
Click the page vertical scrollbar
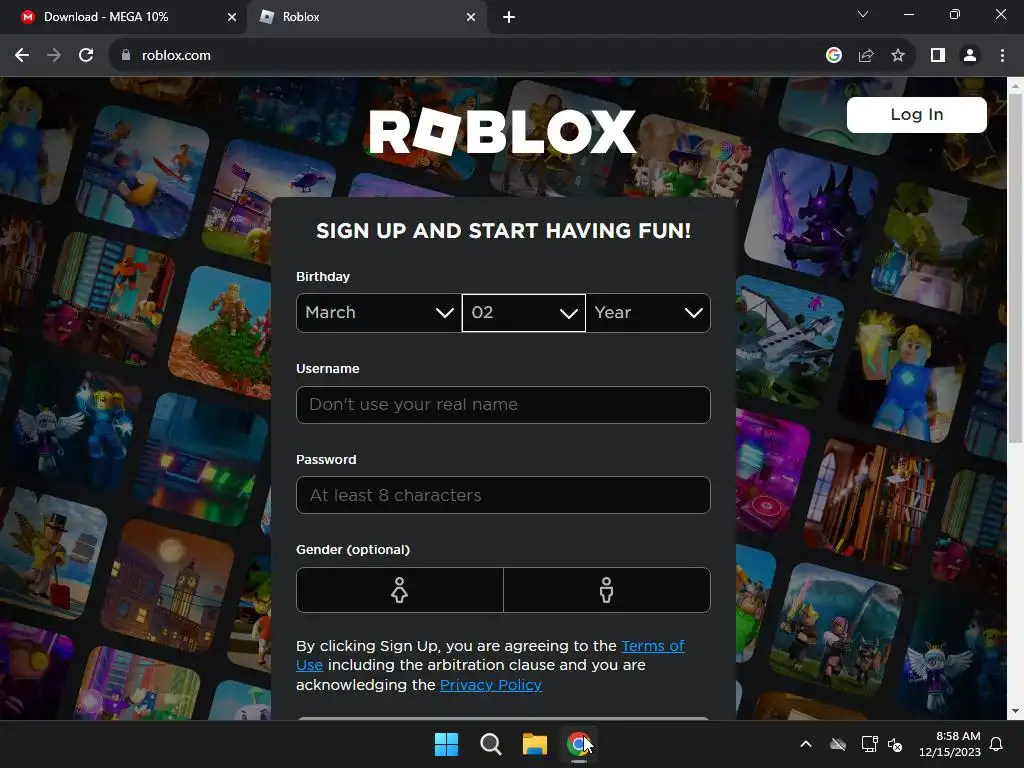pos(1015,268)
